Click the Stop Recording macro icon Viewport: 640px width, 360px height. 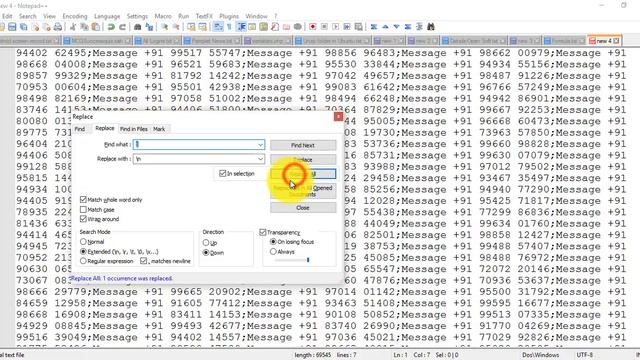click(x=324, y=27)
